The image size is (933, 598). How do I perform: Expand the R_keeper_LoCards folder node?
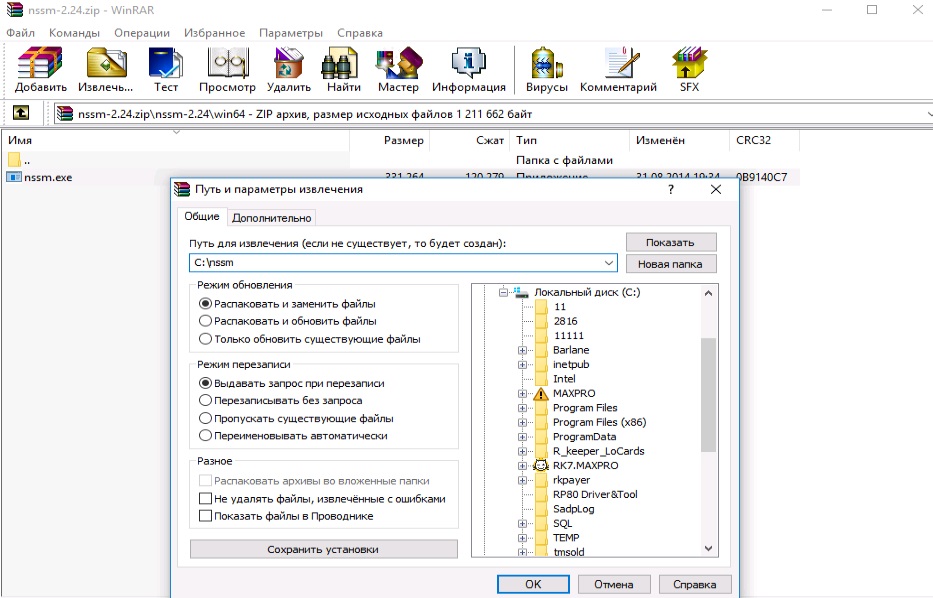(522, 451)
